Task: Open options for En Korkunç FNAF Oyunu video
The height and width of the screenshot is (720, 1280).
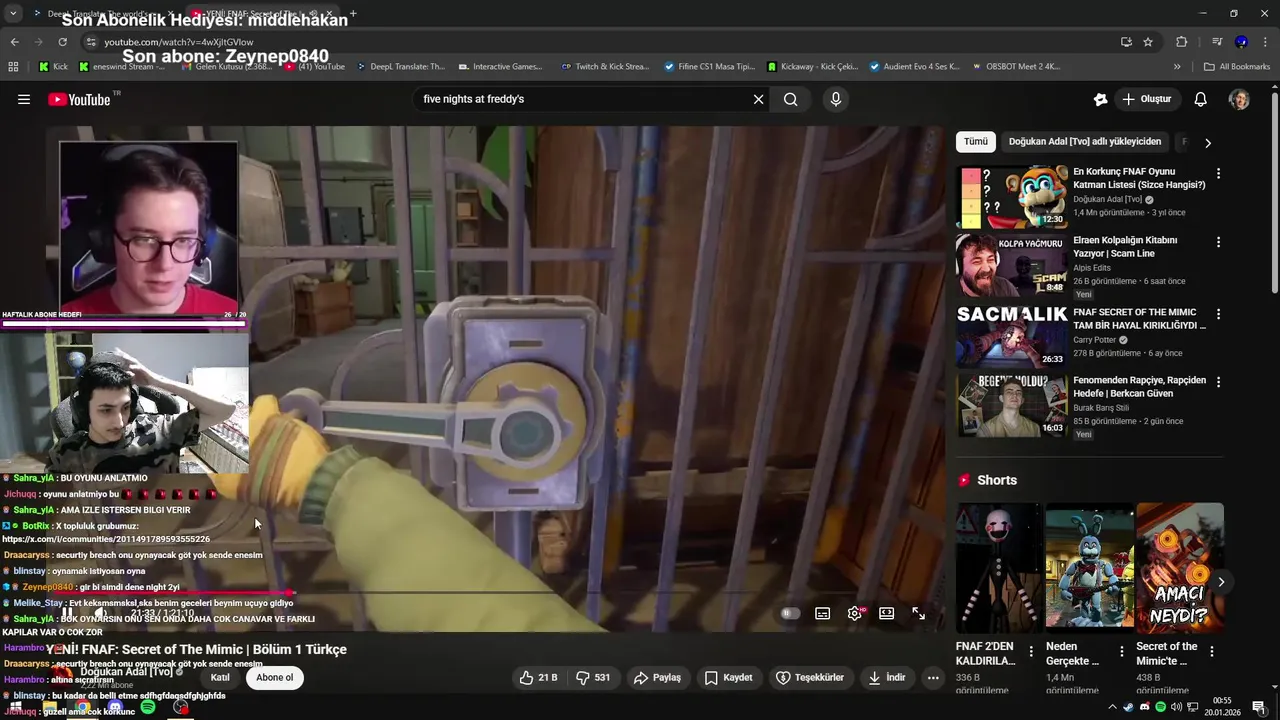Action: click(1218, 174)
